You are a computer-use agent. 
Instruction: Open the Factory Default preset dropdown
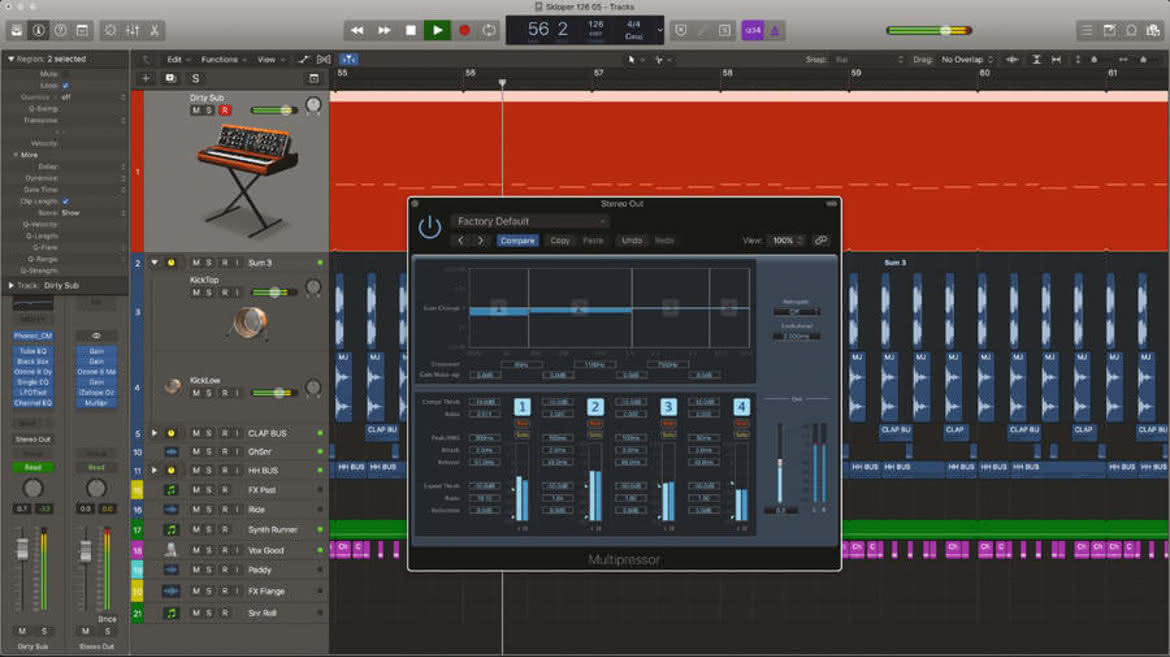[x=530, y=221]
